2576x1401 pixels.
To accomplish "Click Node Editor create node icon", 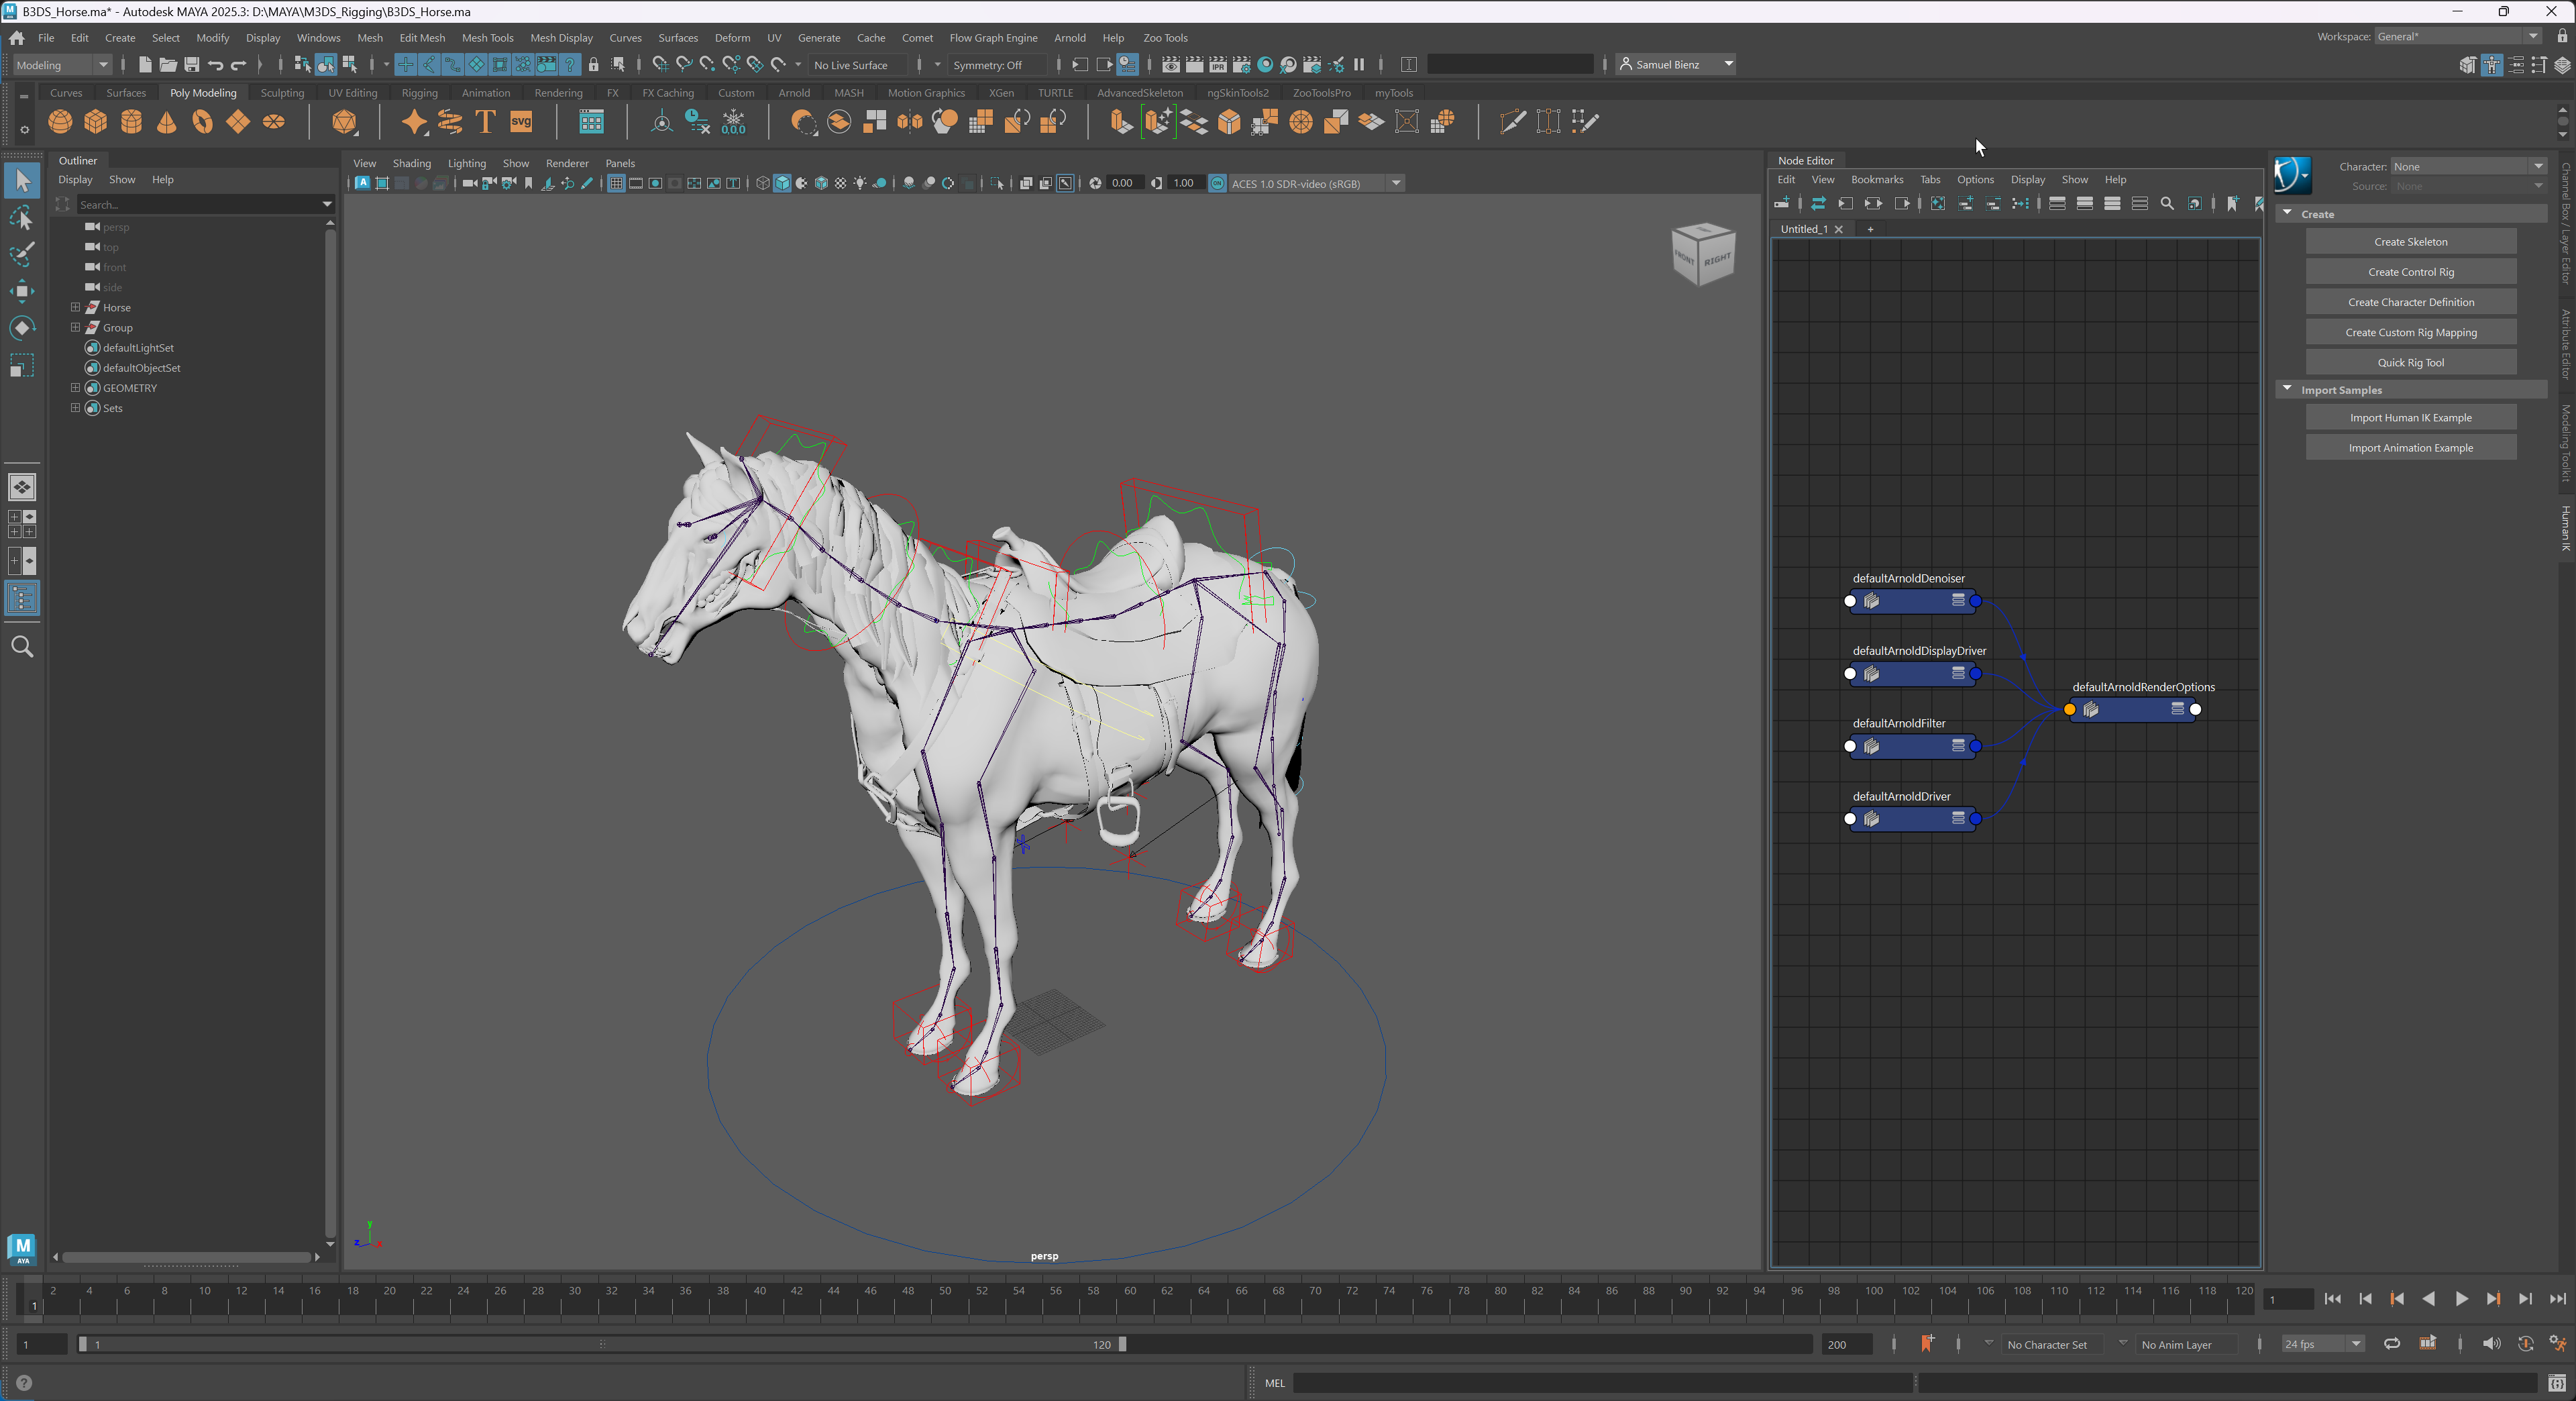I will pyautogui.click(x=1782, y=204).
